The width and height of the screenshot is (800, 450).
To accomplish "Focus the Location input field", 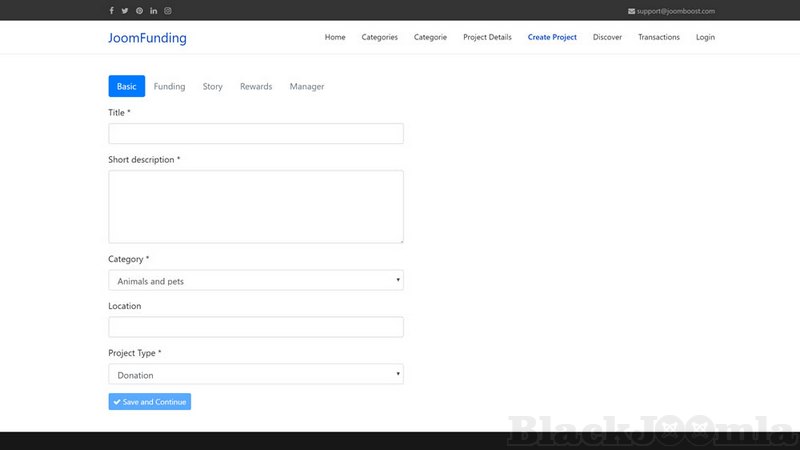I will point(255,327).
